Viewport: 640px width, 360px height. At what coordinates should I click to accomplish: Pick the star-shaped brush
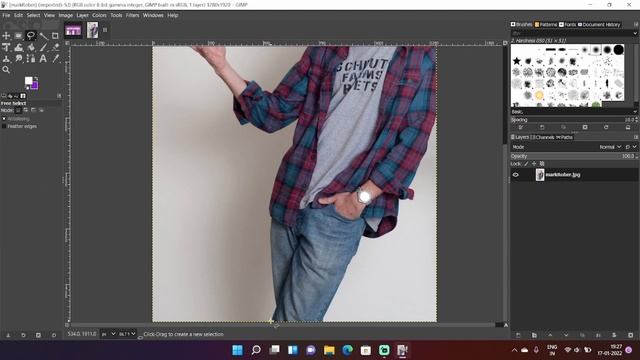[517, 61]
